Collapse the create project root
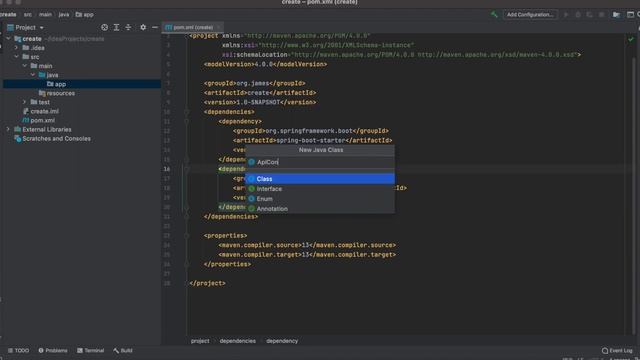 9,38
